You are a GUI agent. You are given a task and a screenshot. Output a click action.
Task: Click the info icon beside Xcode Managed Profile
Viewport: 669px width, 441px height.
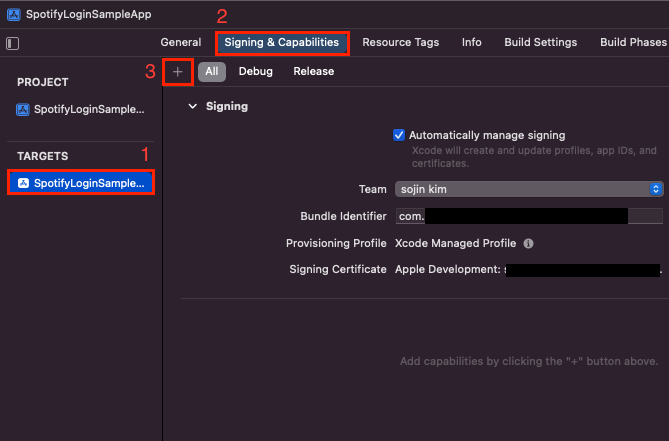point(528,244)
